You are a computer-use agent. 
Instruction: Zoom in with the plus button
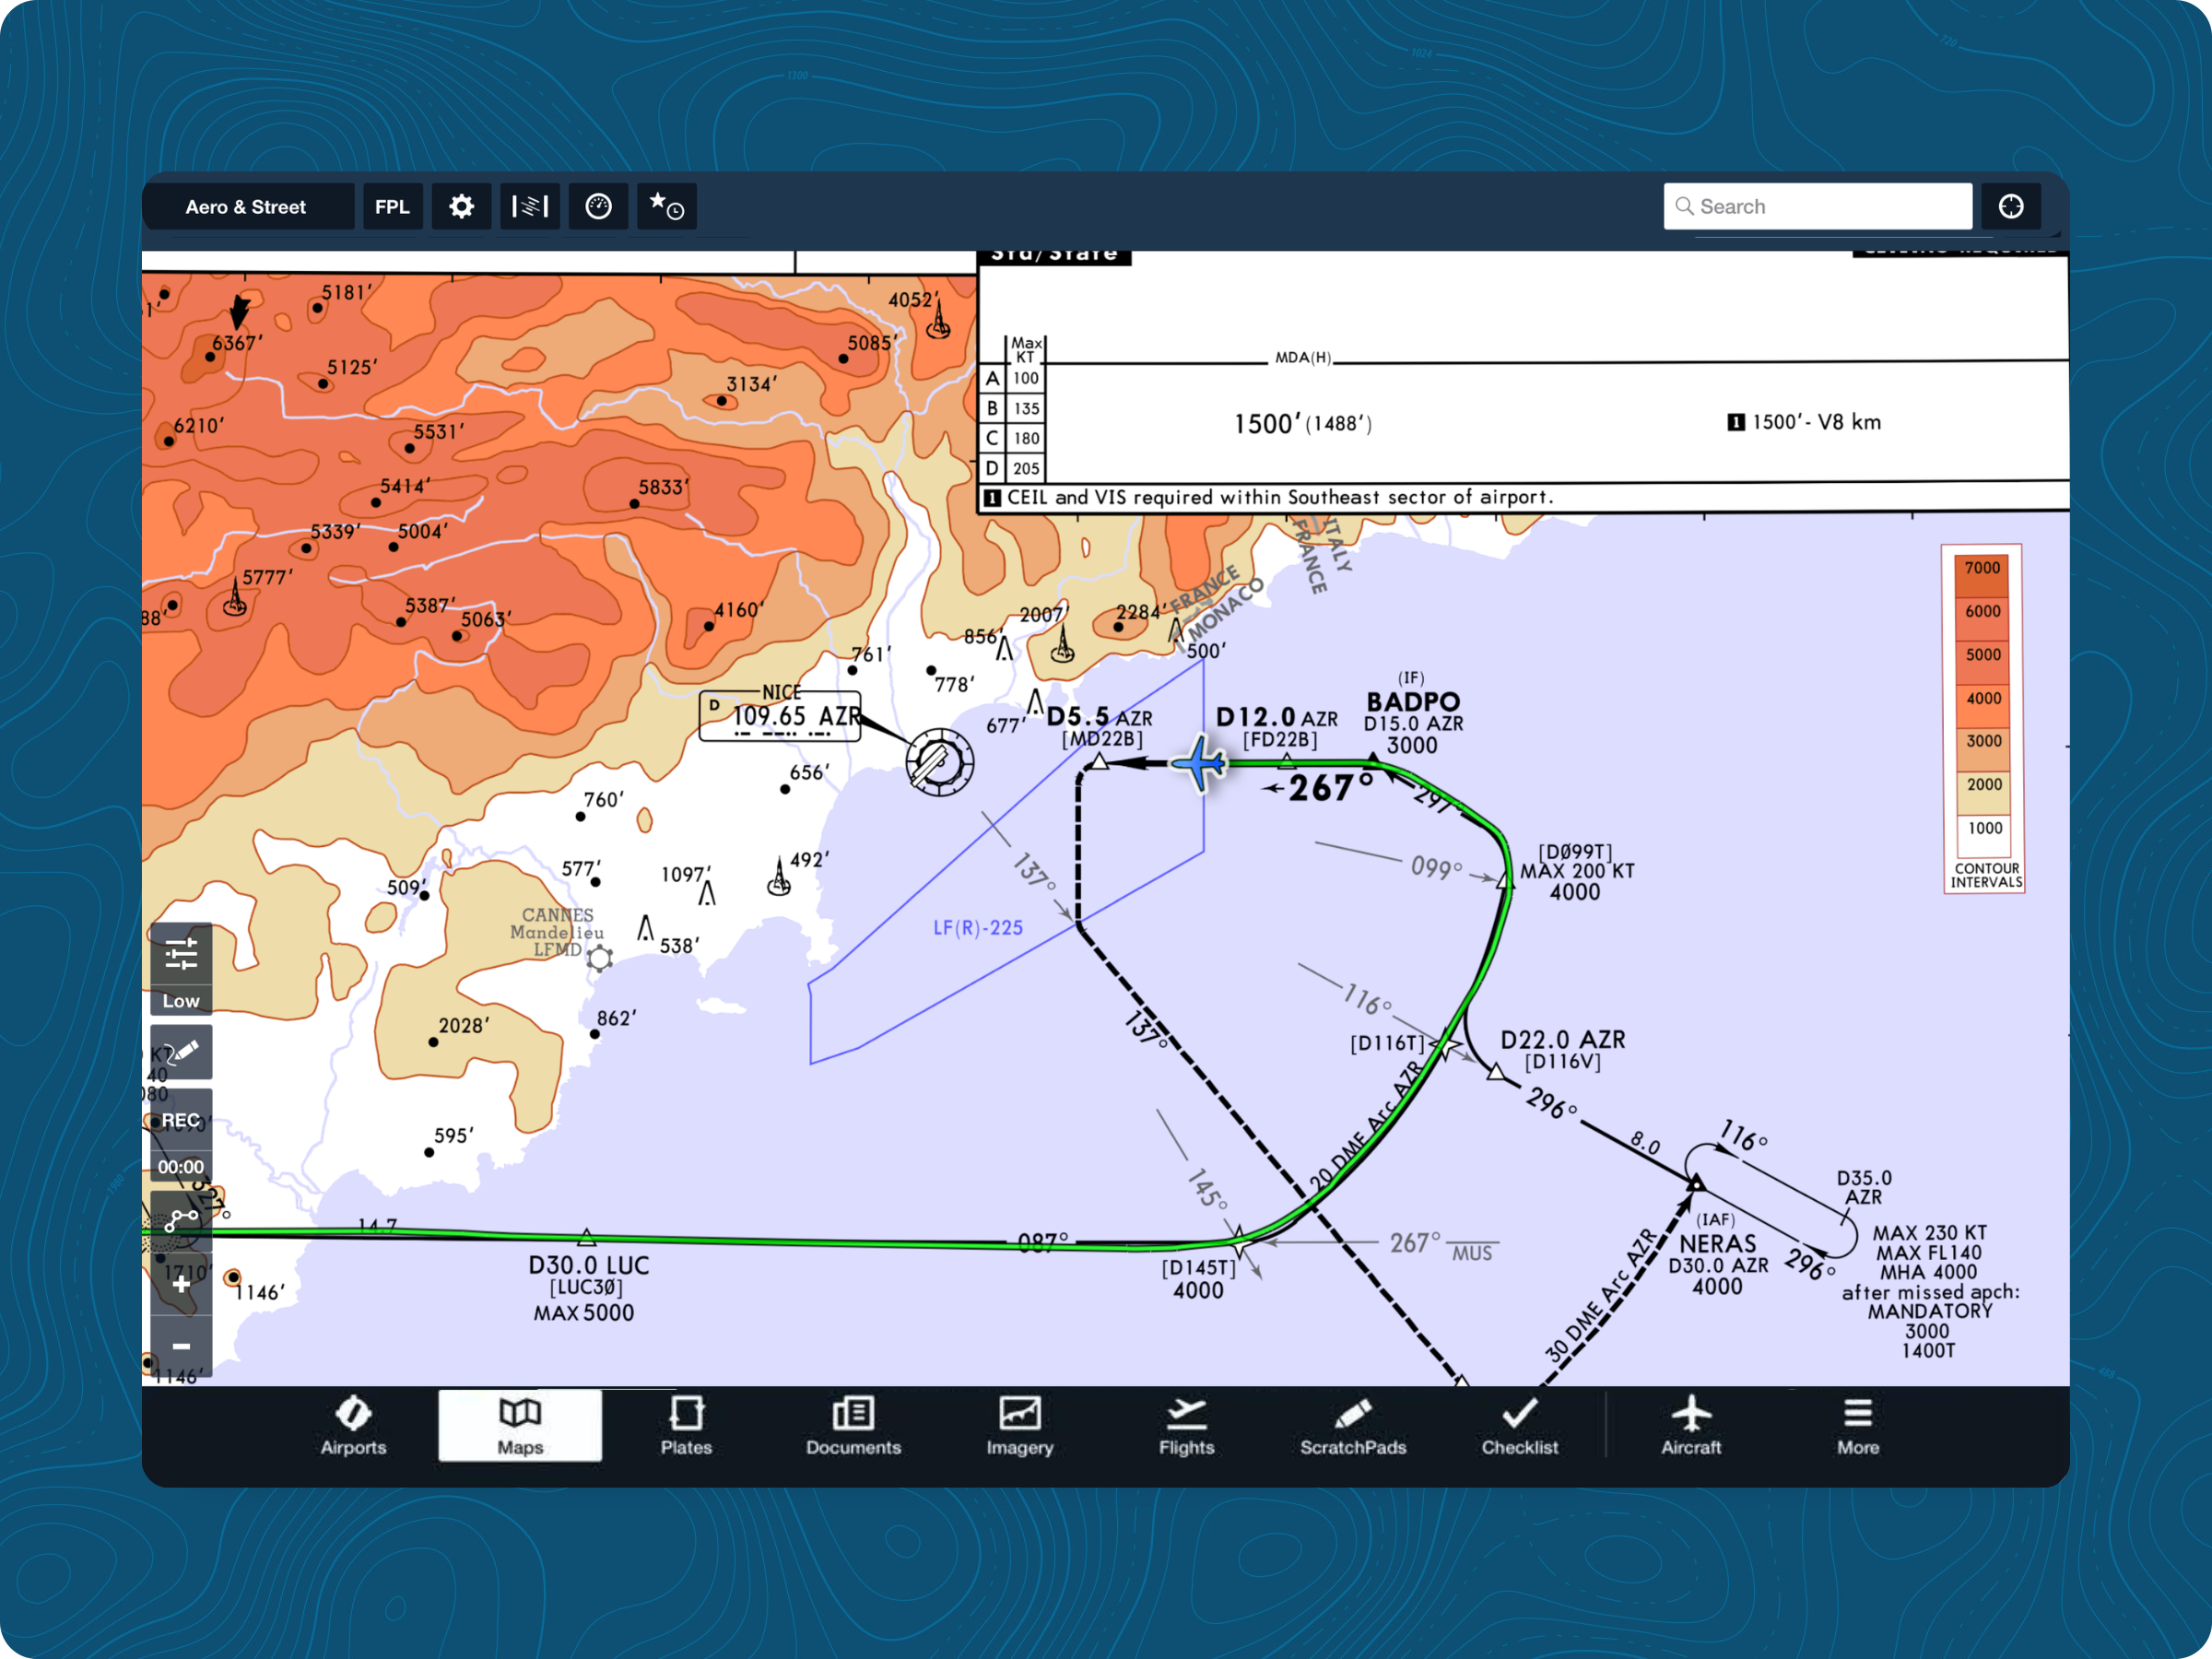181,1284
